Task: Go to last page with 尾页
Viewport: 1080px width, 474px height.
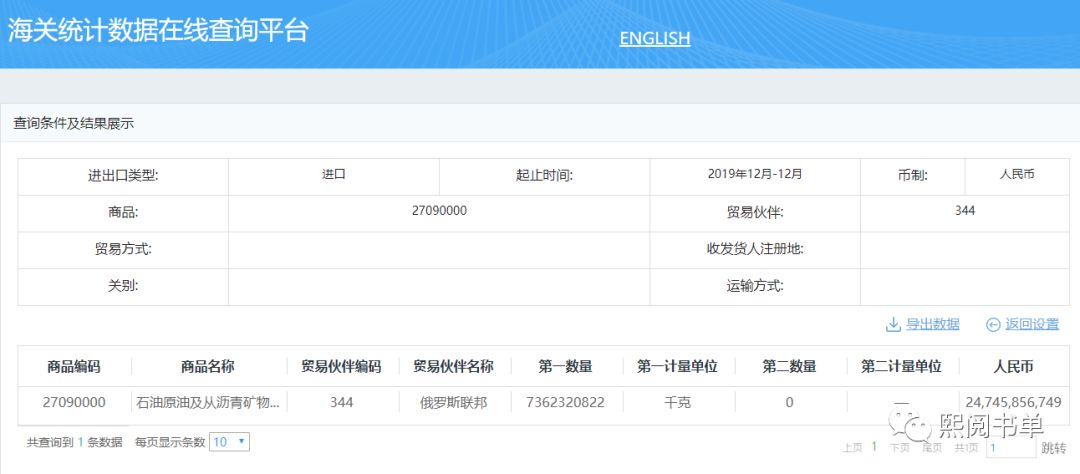Action: click(932, 448)
